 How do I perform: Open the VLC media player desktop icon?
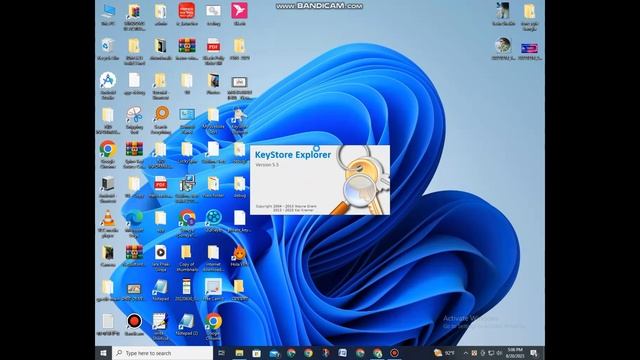(x=108, y=223)
